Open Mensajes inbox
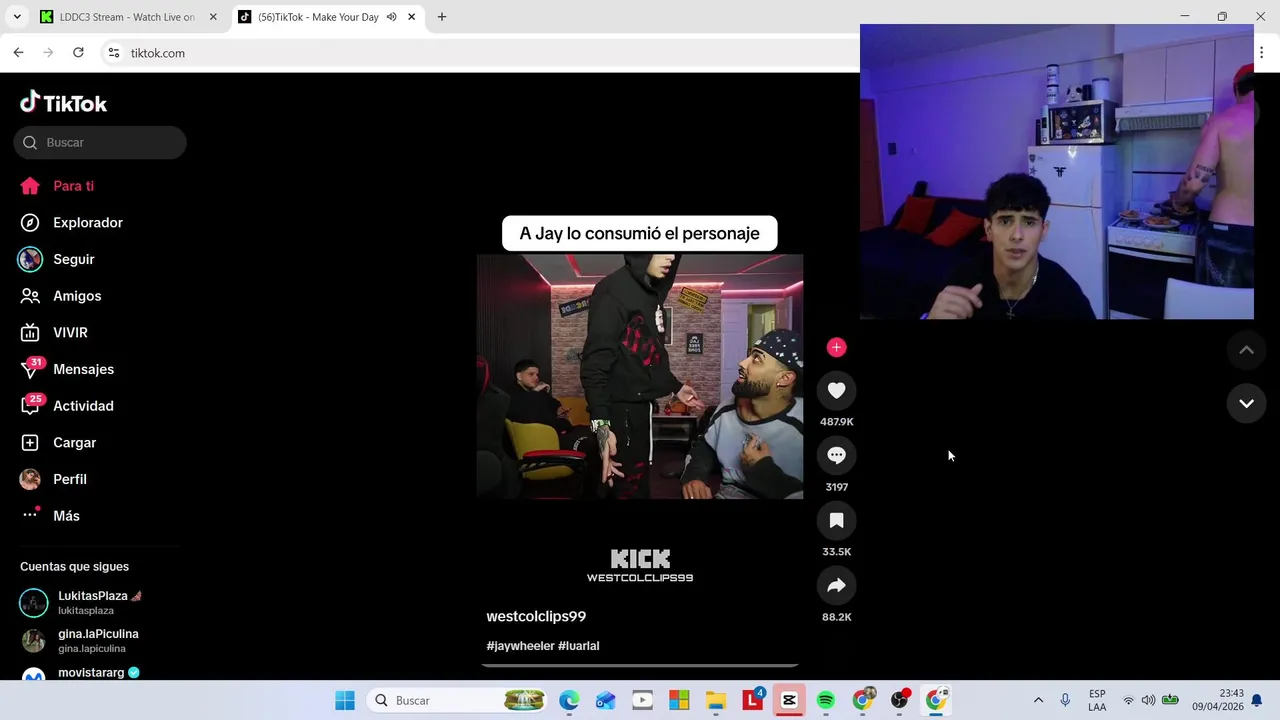Viewport: 1280px width, 720px height. tap(67, 369)
